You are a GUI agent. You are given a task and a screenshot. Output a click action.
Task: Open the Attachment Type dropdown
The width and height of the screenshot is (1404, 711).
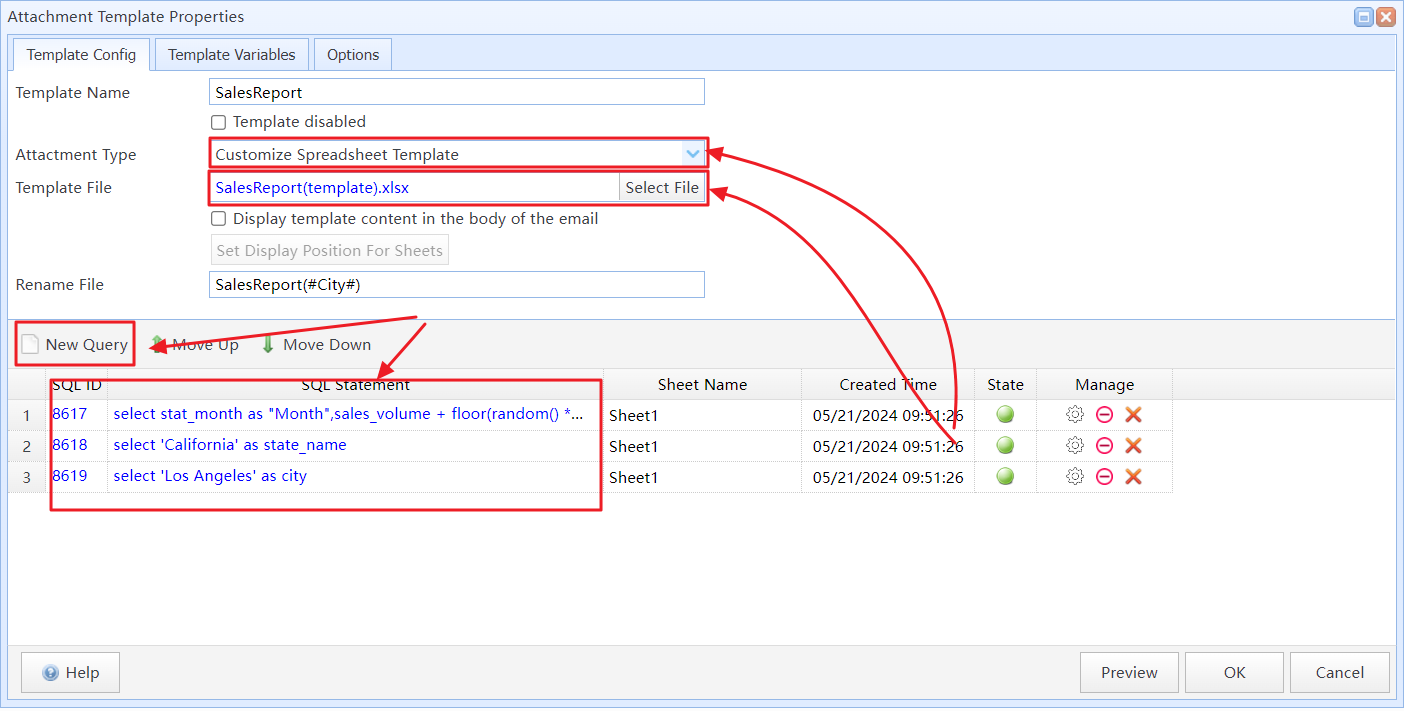pos(693,153)
